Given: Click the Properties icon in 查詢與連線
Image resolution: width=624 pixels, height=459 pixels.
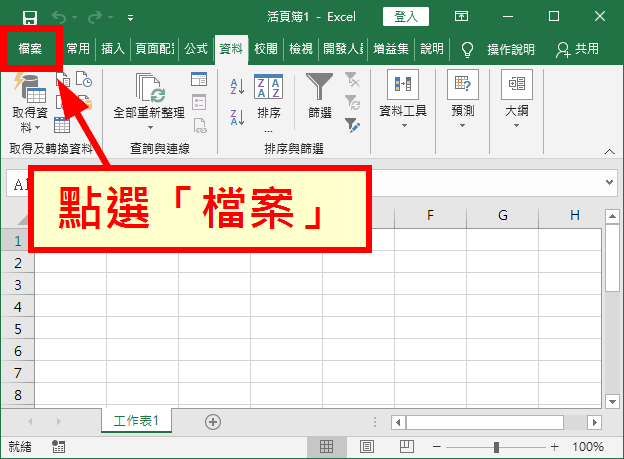Looking at the screenshot, I should (199, 102).
